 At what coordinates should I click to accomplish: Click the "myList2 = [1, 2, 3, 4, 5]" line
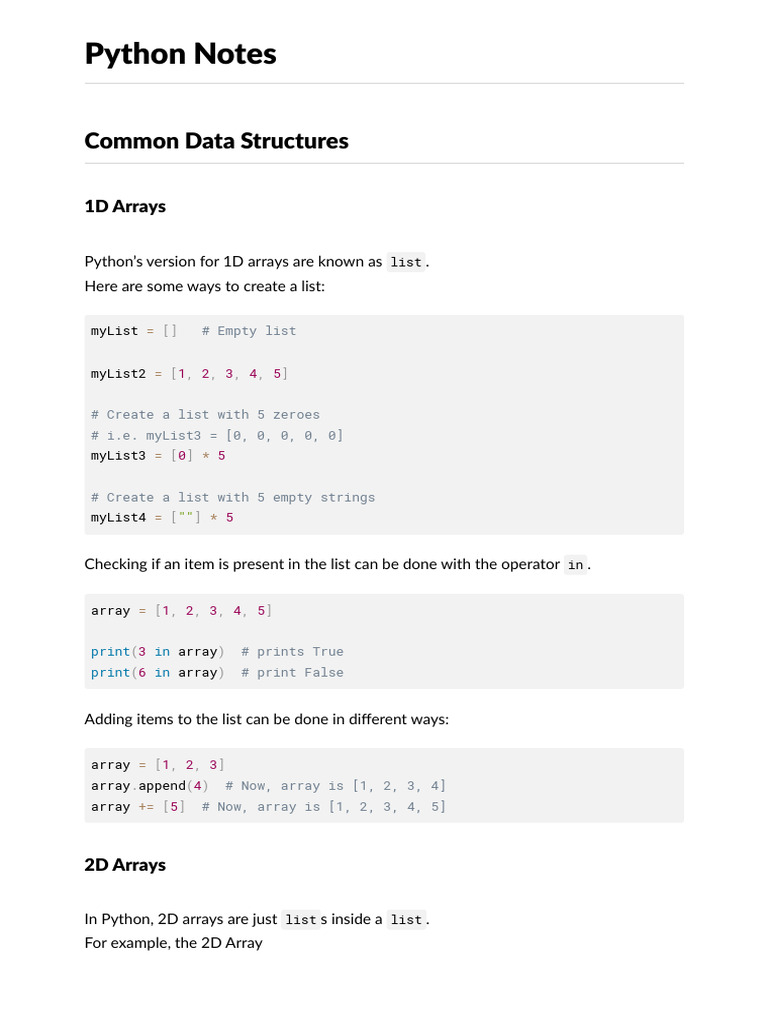[x=189, y=373]
